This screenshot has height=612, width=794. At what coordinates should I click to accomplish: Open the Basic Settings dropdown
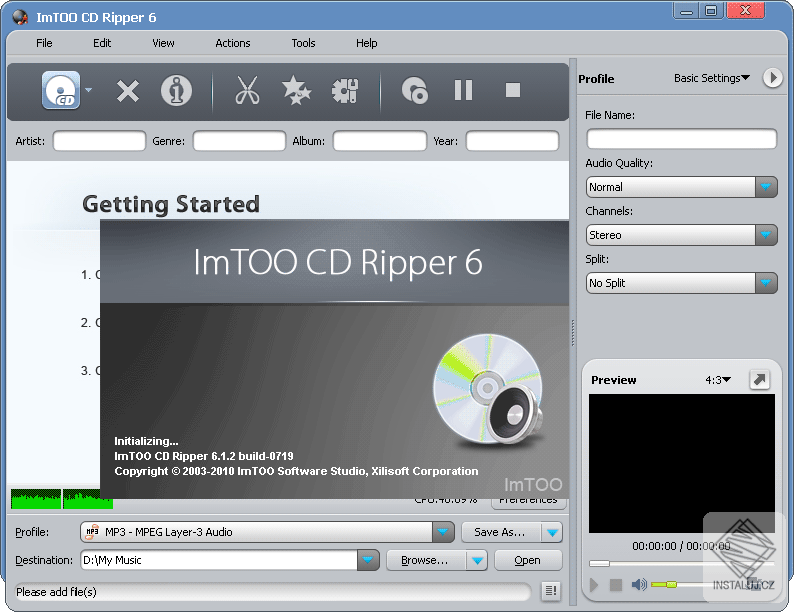[711, 78]
